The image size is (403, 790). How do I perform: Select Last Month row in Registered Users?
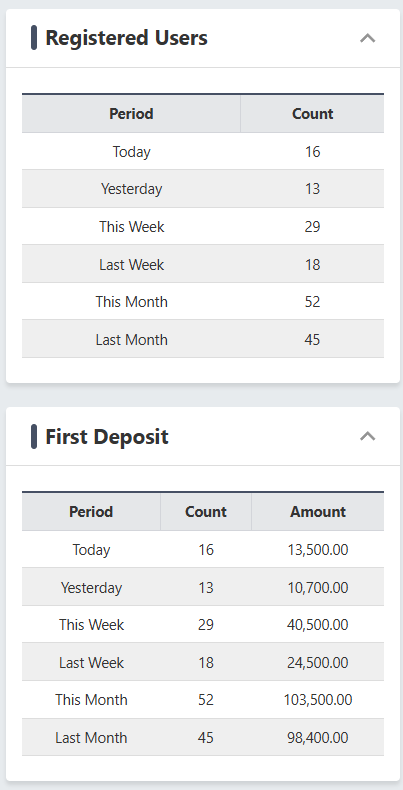[x=203, y=339]
